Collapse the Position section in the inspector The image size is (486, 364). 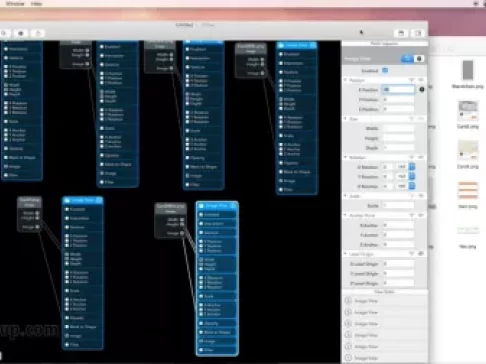[x=345, y=80]
